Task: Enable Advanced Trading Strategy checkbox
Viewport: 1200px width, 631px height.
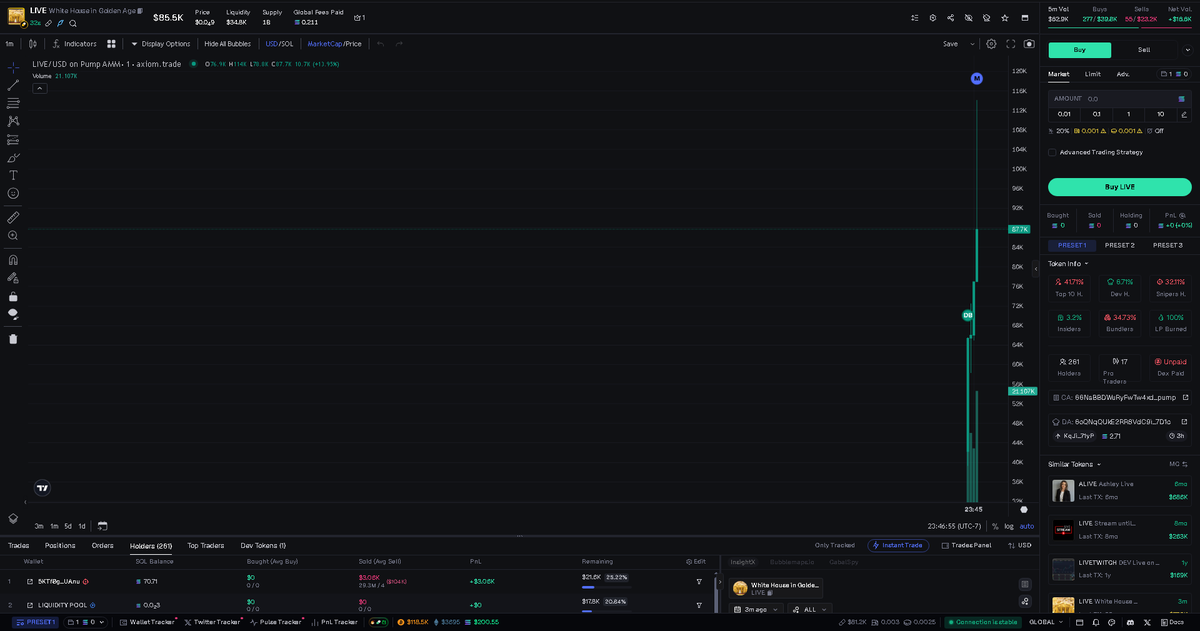Action: click(x=1052, y=152)
